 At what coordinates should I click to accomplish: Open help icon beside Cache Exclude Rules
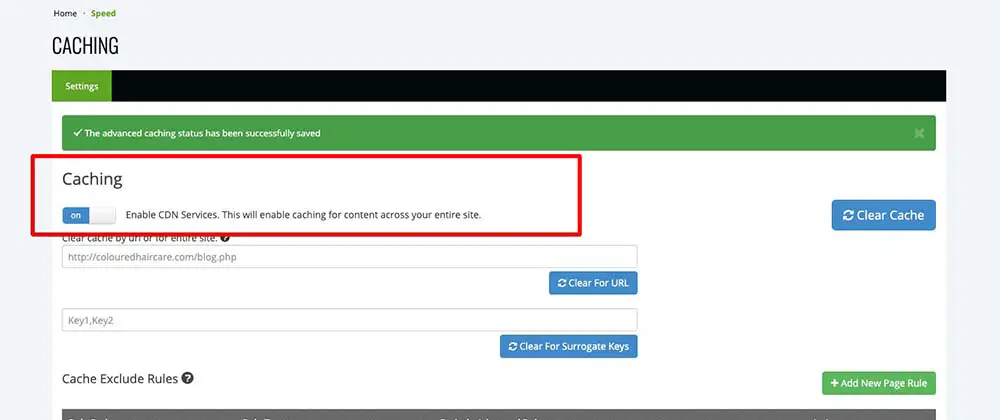tap(188, 378)
